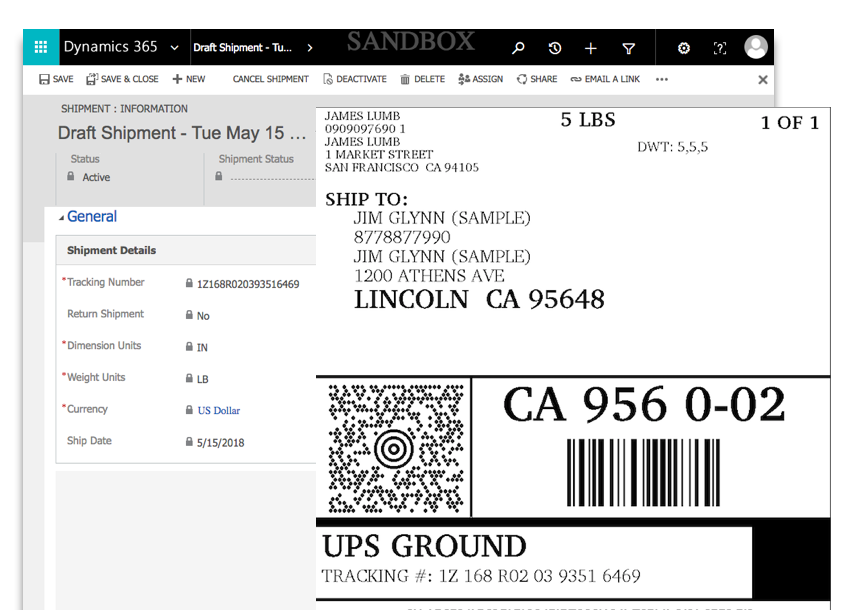The width and height of the screenshot is (857, 610).
Task: Click 1 OF 1 package count on label
Action: tap(790, 123)
